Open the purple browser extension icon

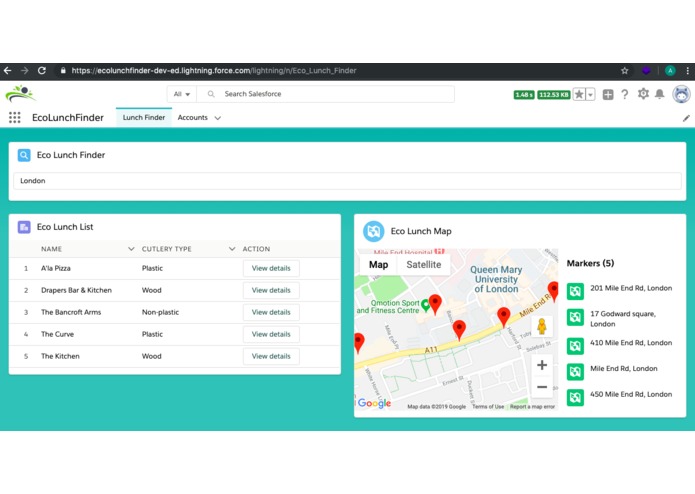(x=646, y=70)
